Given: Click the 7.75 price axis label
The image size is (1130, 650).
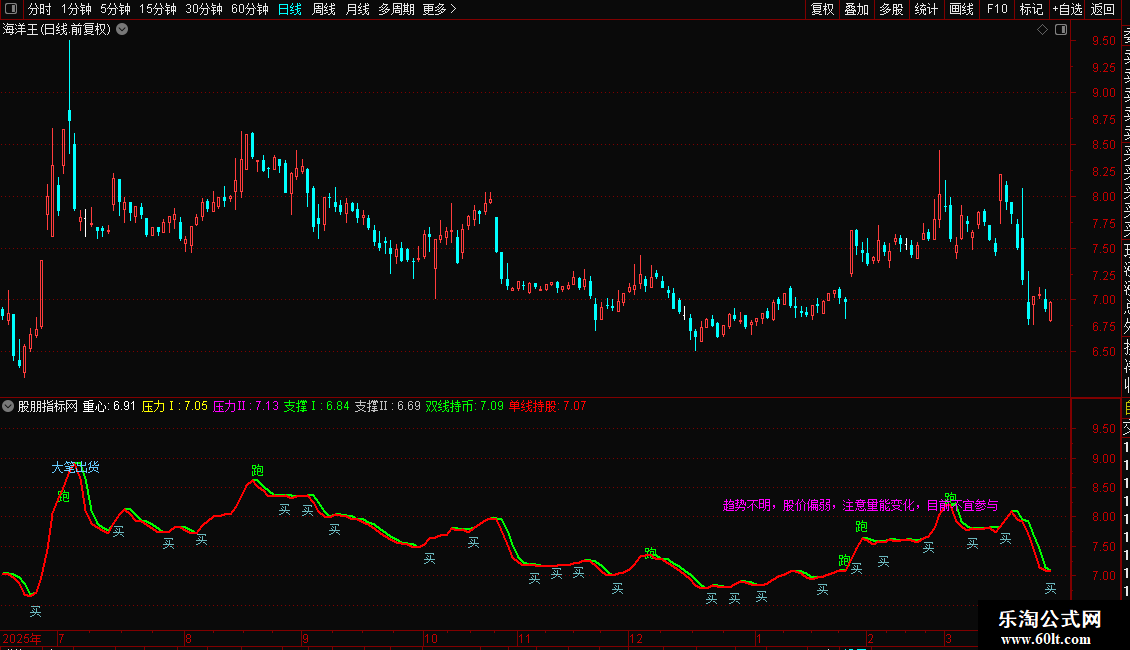Looking at the screenshot, I should click(x=1103, y=223).
